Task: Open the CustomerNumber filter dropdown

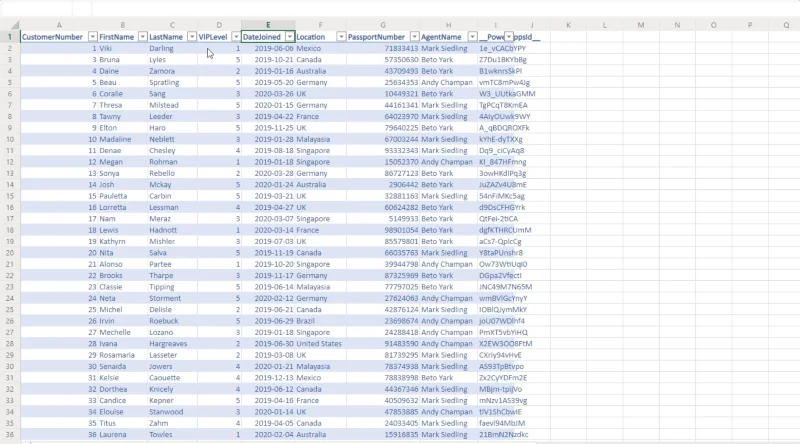Action: [92, 37]
